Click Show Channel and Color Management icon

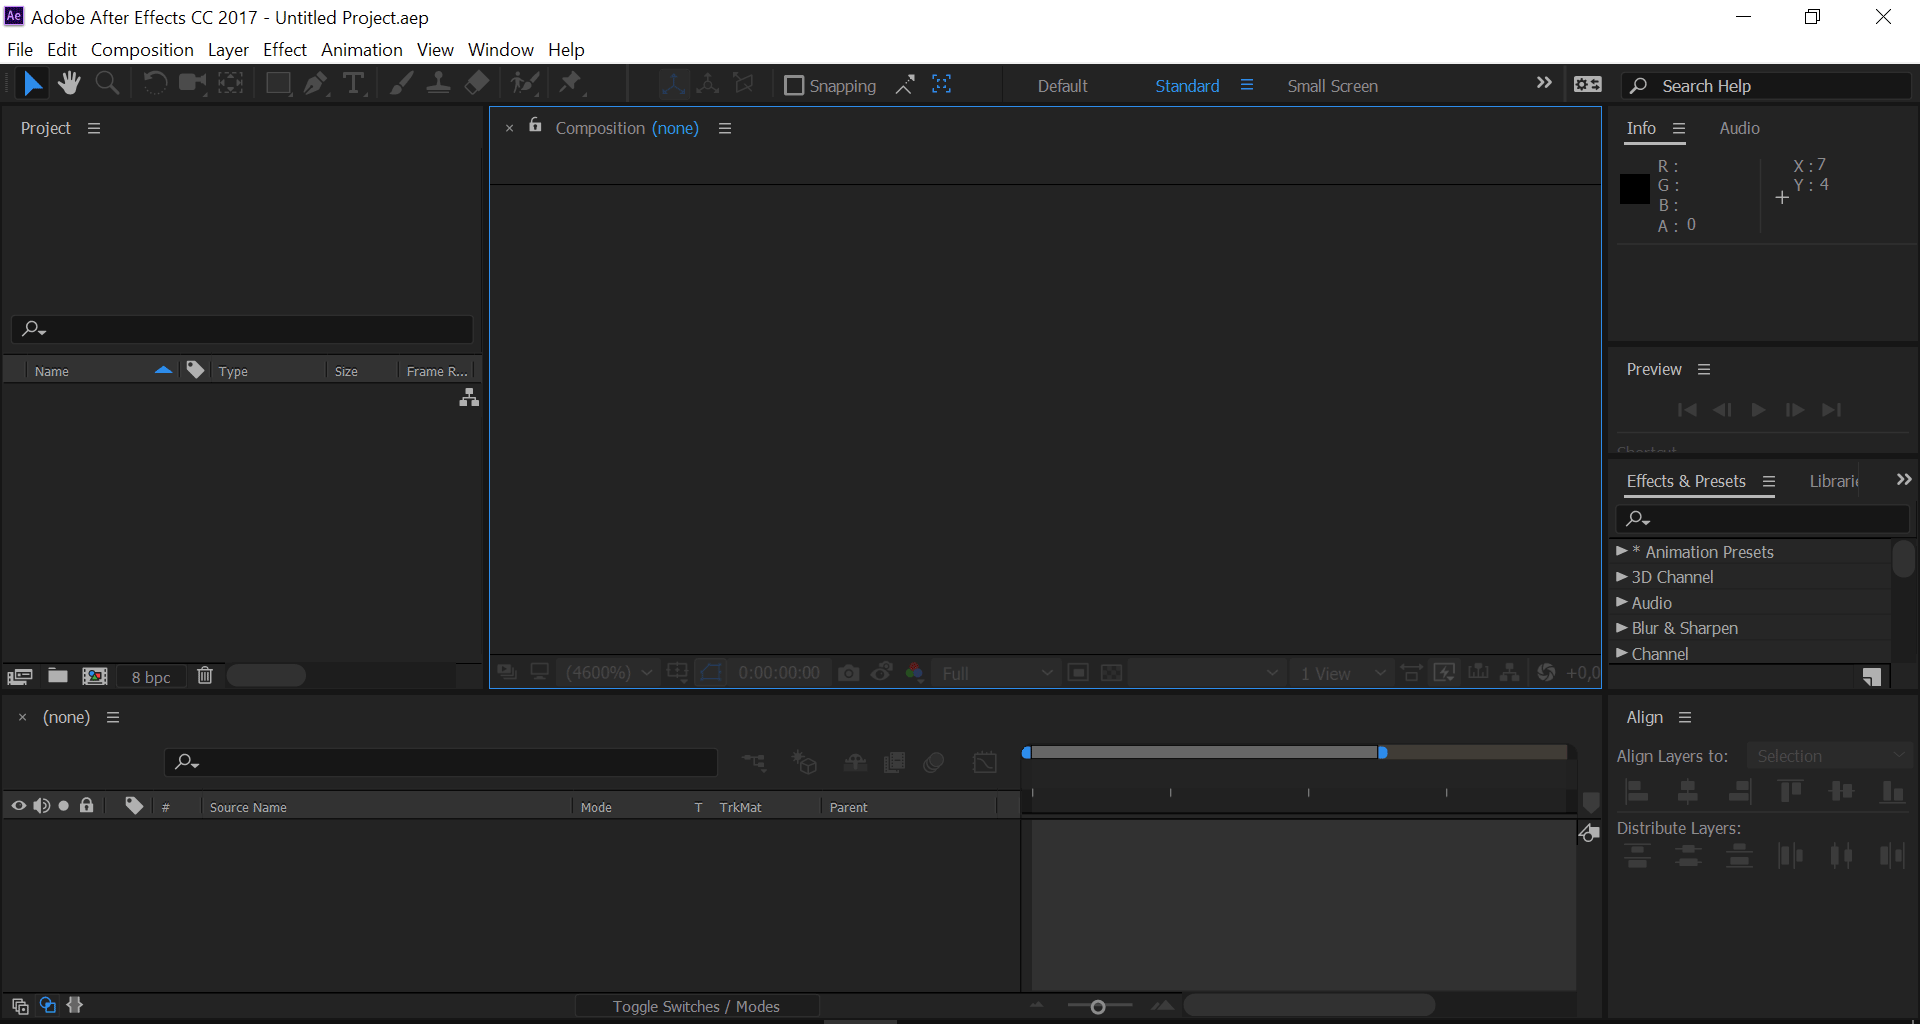[914, 673]
